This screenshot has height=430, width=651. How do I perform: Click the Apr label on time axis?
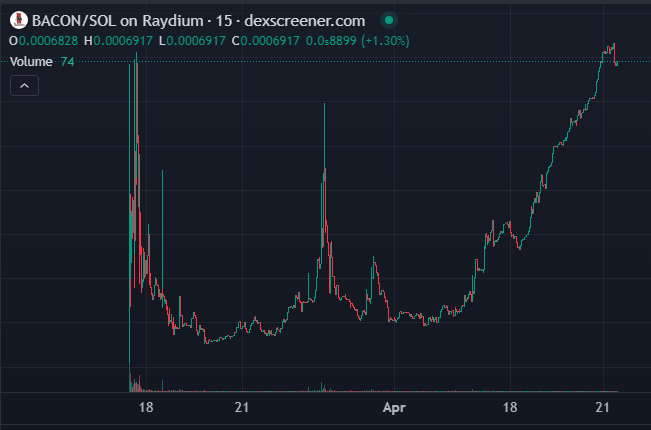[394, 407]
